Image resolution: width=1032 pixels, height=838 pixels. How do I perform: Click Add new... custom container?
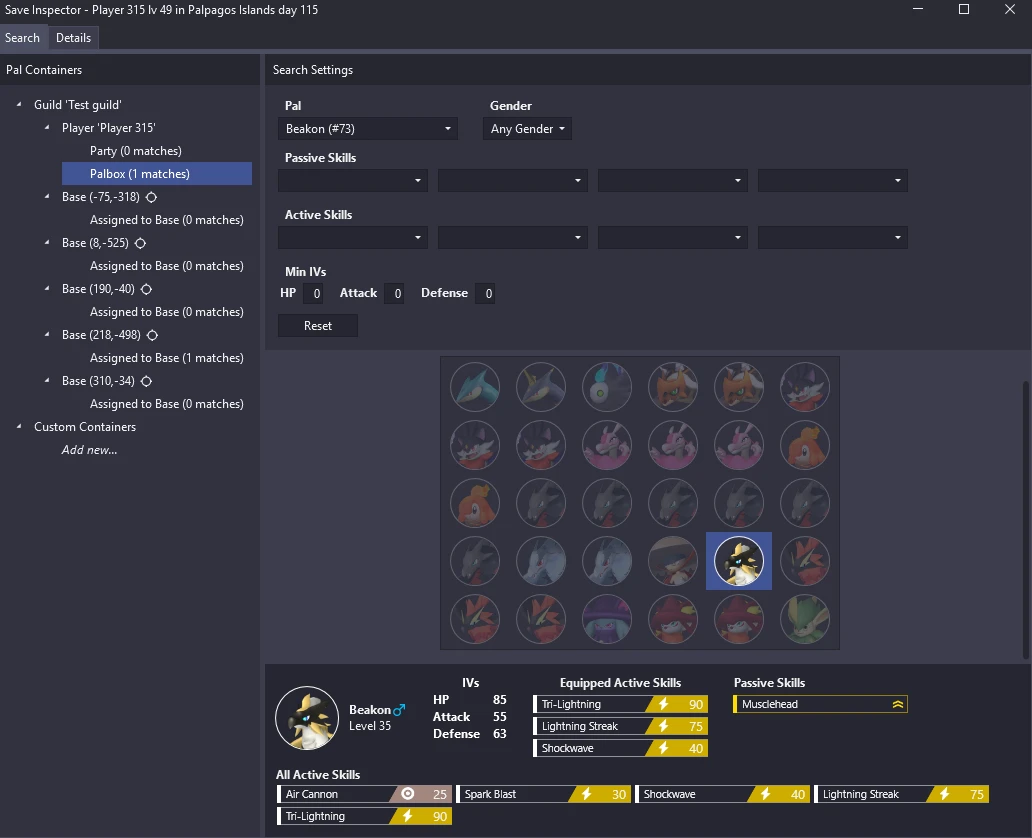(x=90, y=450)
